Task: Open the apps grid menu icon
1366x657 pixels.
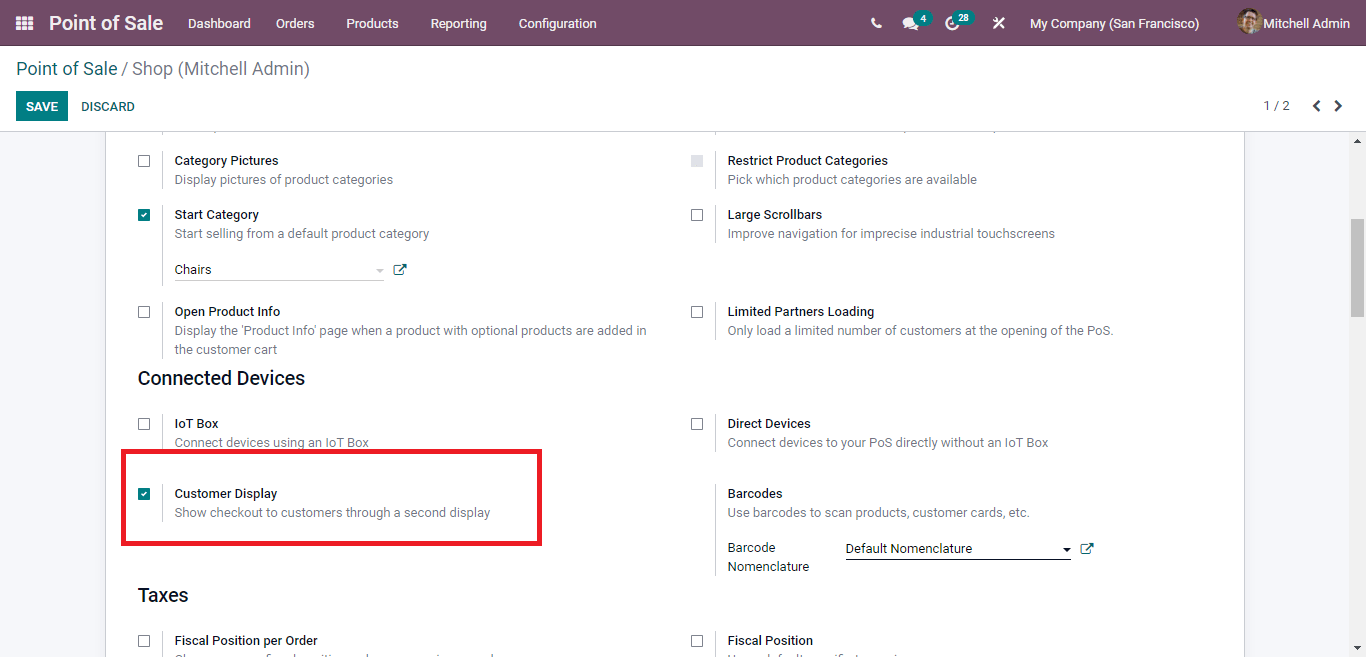Action: coord(24,23)
